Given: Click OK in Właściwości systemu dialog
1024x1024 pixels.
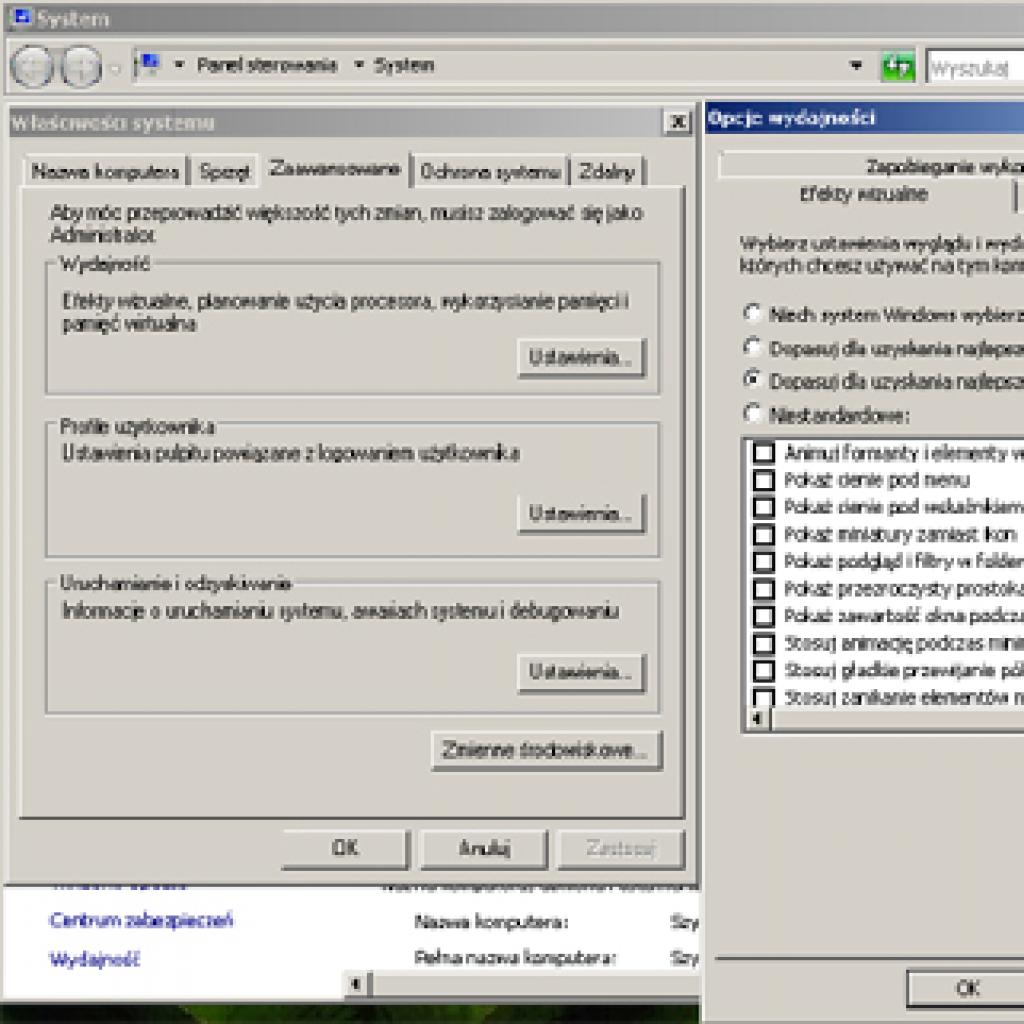Looking at the screenshot, I should point(345,848).
